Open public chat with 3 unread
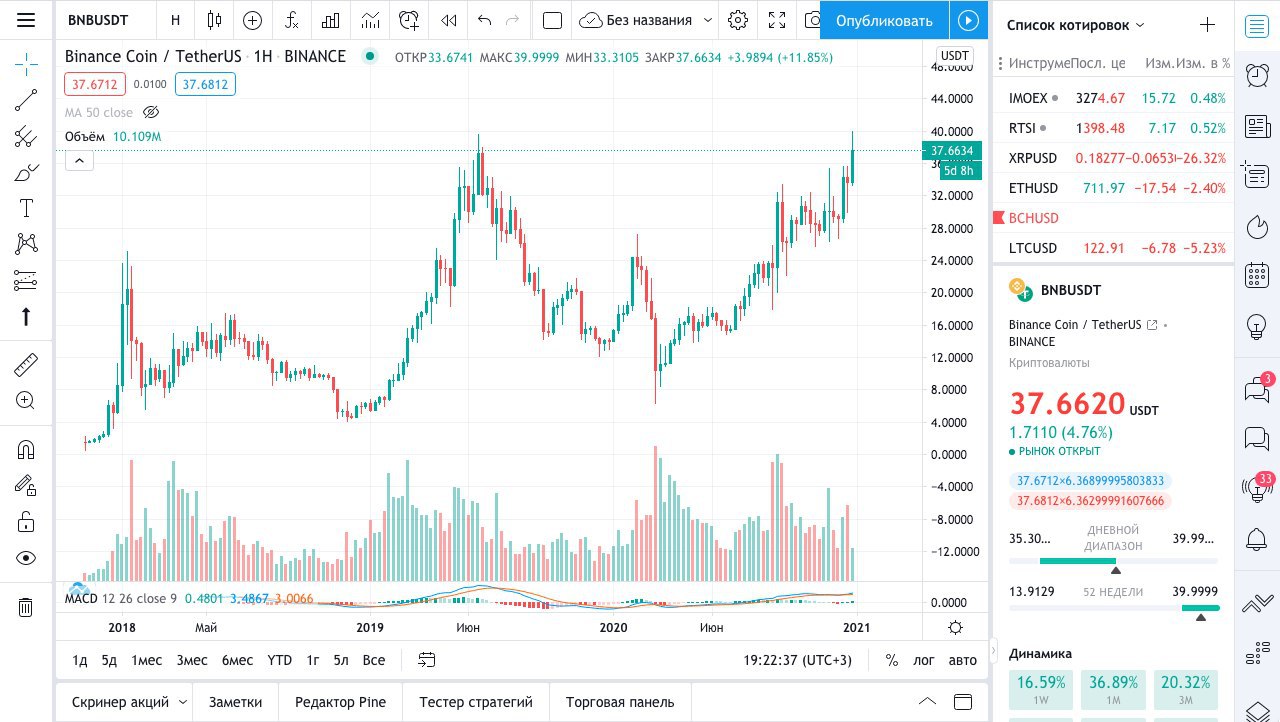Image resolution: width=1280 pixels, height=722 pixels. (x=1257, y=389)
